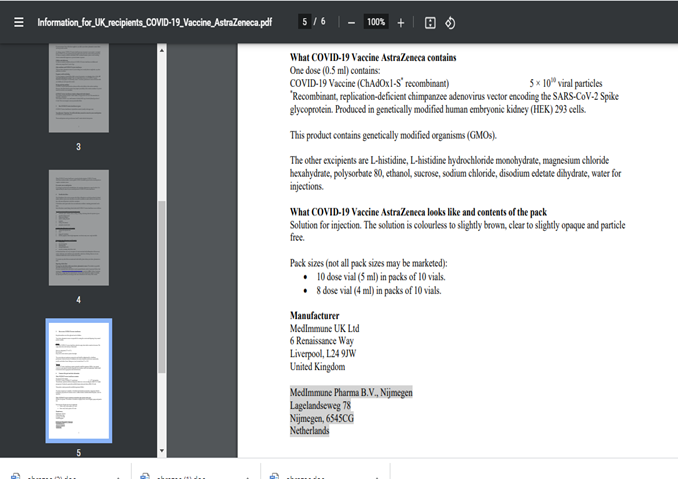Click '8 dose vial (4 ml)' bullet
The image size is (678, 479).
pos(379,291)
